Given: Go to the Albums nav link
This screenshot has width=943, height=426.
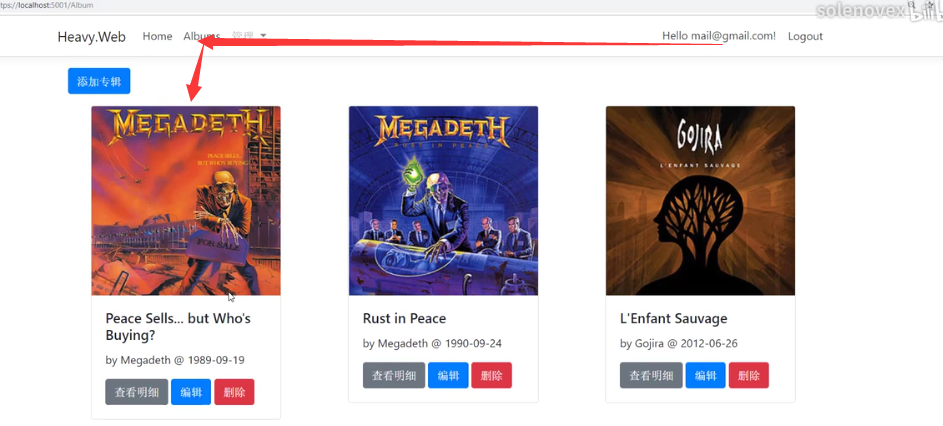Looking at the screenshot, I should coord(202,36).
